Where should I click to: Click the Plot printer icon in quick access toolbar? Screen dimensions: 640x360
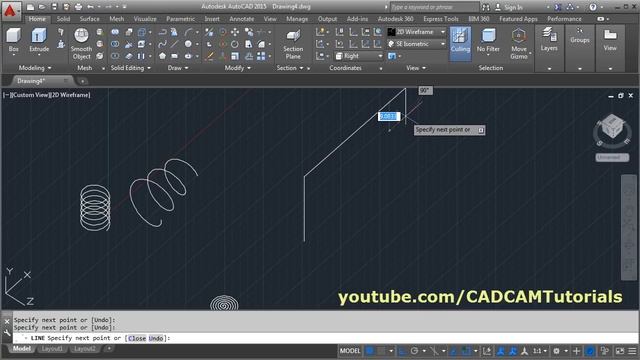pos(78,7)
